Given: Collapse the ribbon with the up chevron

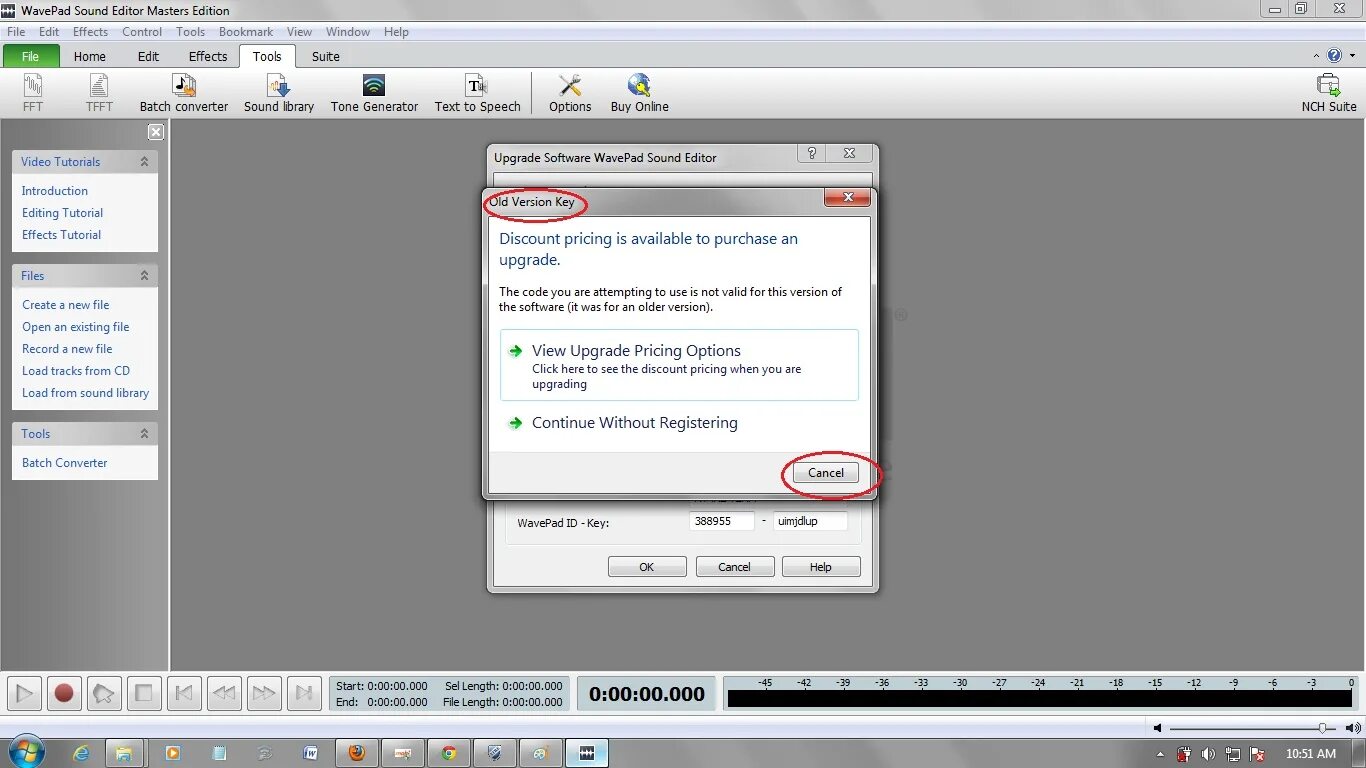Looking at the screenshot, I should 1316,56.
